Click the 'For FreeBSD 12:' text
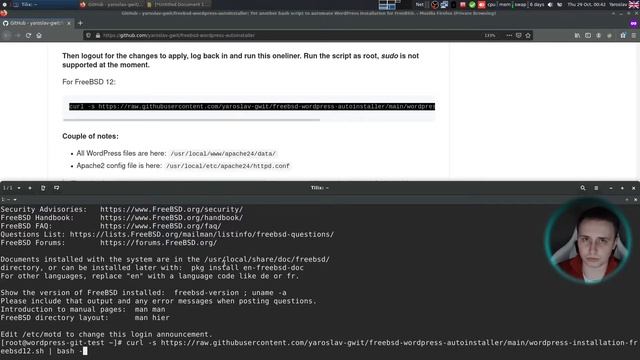This screenshot has width=640, height=360. [89, 82]
